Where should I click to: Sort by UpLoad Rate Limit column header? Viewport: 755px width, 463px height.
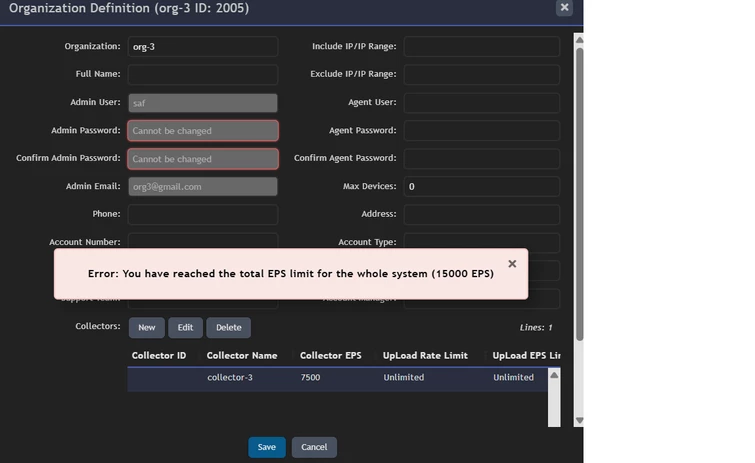click(425, 356)
